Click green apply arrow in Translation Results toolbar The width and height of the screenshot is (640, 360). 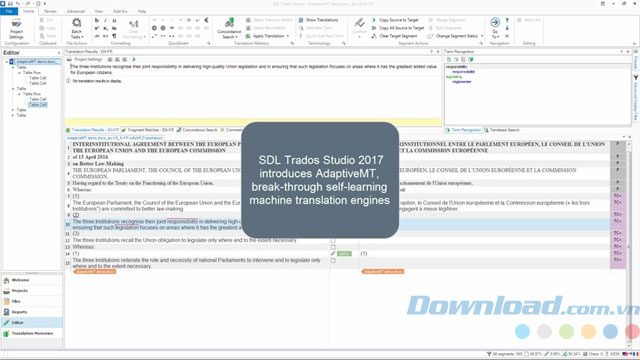pyautogui.click(x=134, y=60)
